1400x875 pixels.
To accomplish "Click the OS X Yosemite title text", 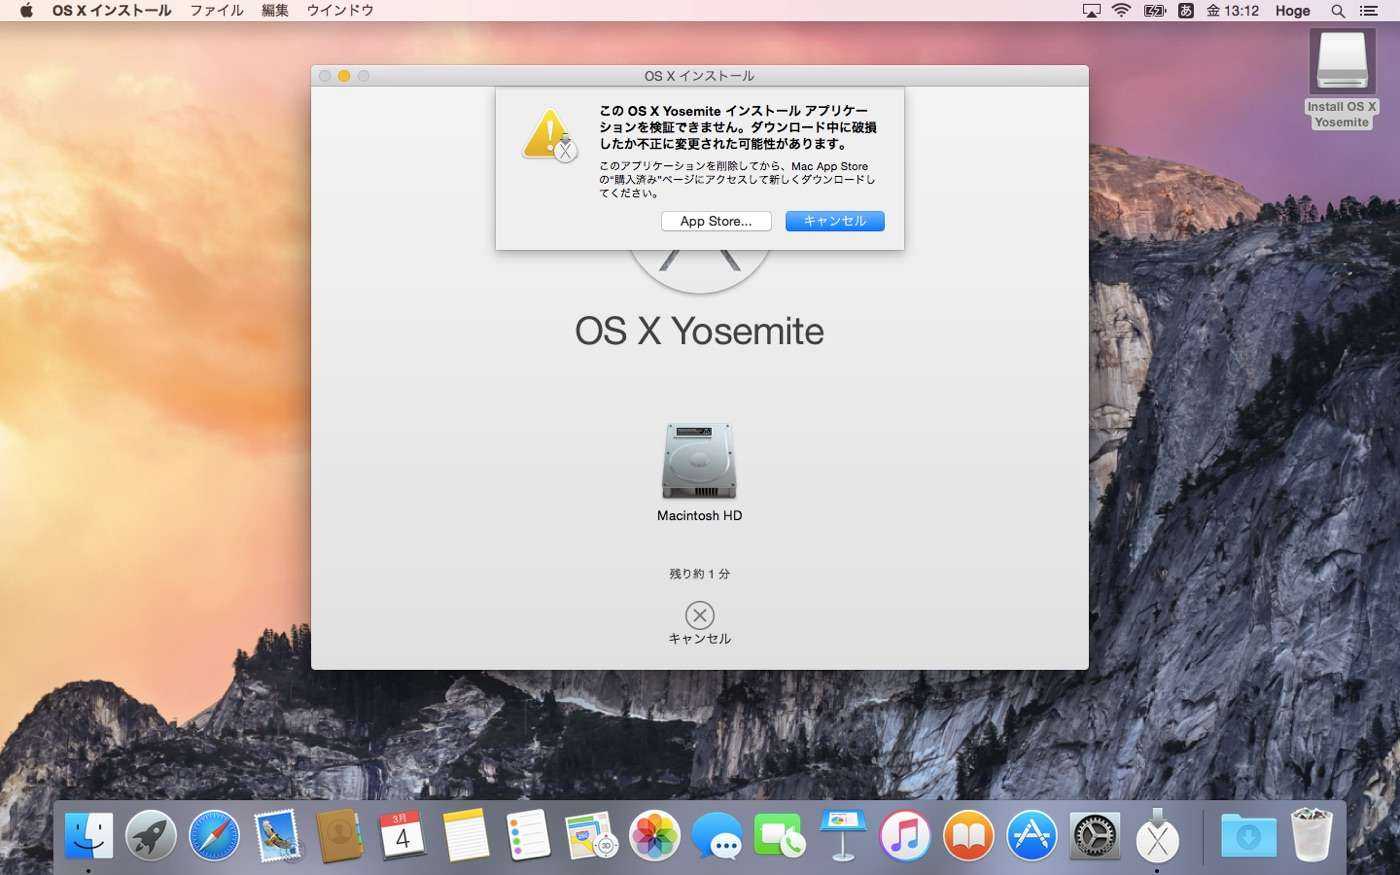I will click(x=699, y=331).
